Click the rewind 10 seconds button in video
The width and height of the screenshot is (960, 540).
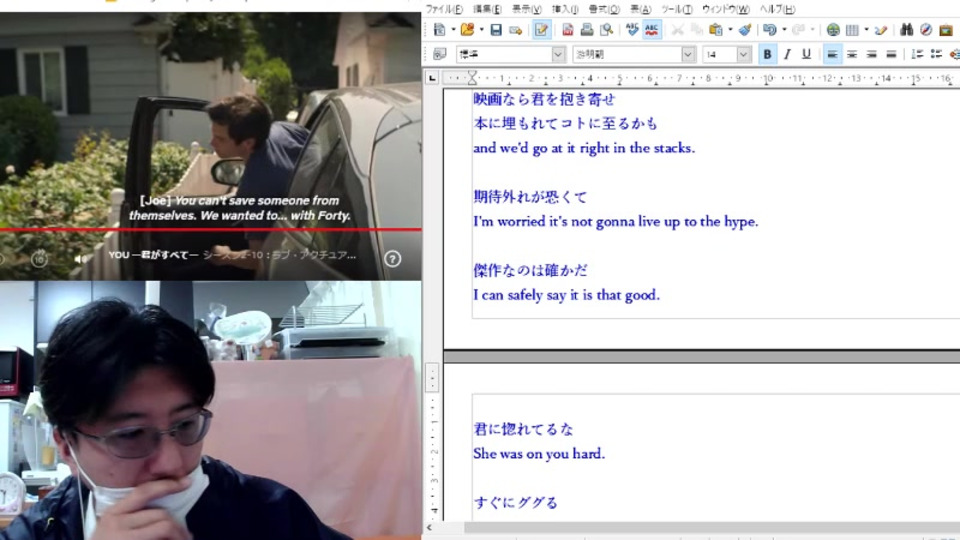[39, 258]
